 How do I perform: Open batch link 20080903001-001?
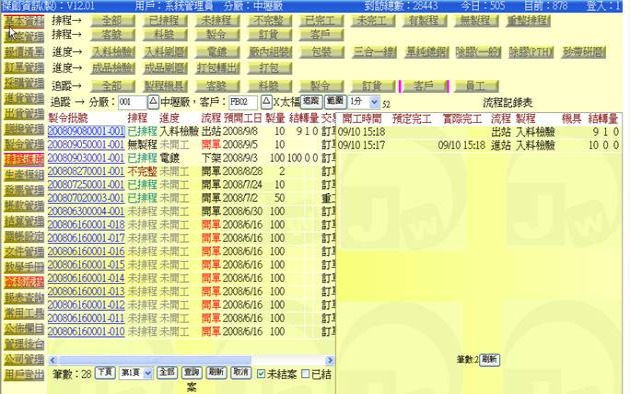click(x=86, y=158)
